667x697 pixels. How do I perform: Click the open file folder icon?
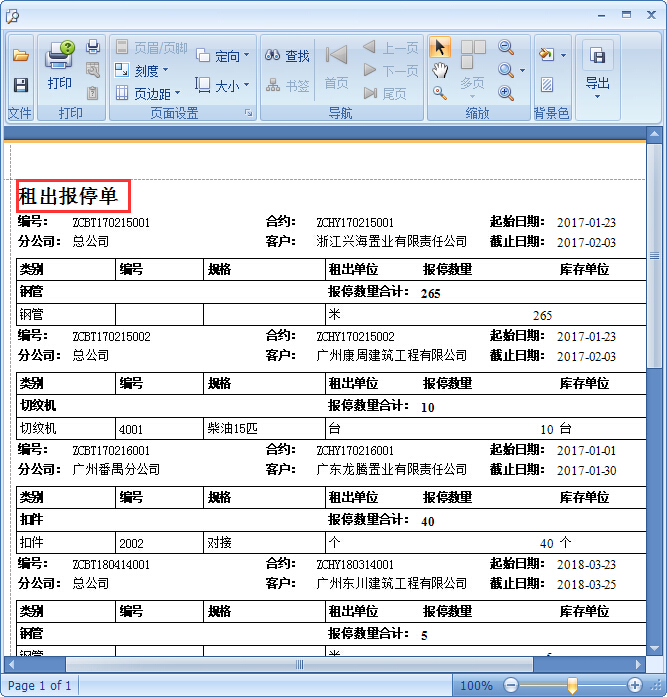pyautogui.click(x=20, y=56)
